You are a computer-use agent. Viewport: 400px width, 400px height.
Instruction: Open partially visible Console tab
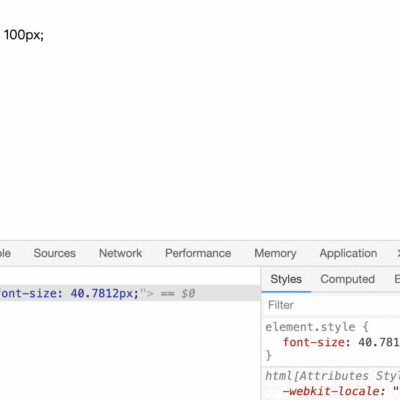tap(5, 253)
